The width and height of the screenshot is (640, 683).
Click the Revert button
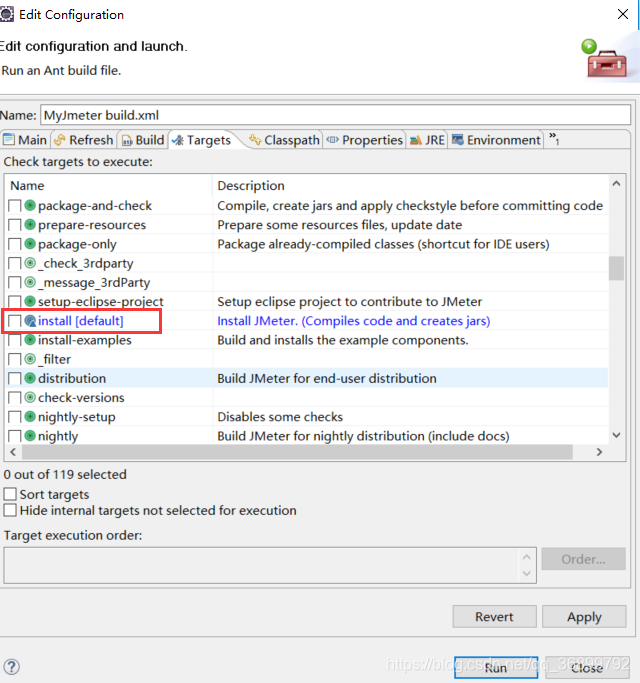[x=494, y=616]
